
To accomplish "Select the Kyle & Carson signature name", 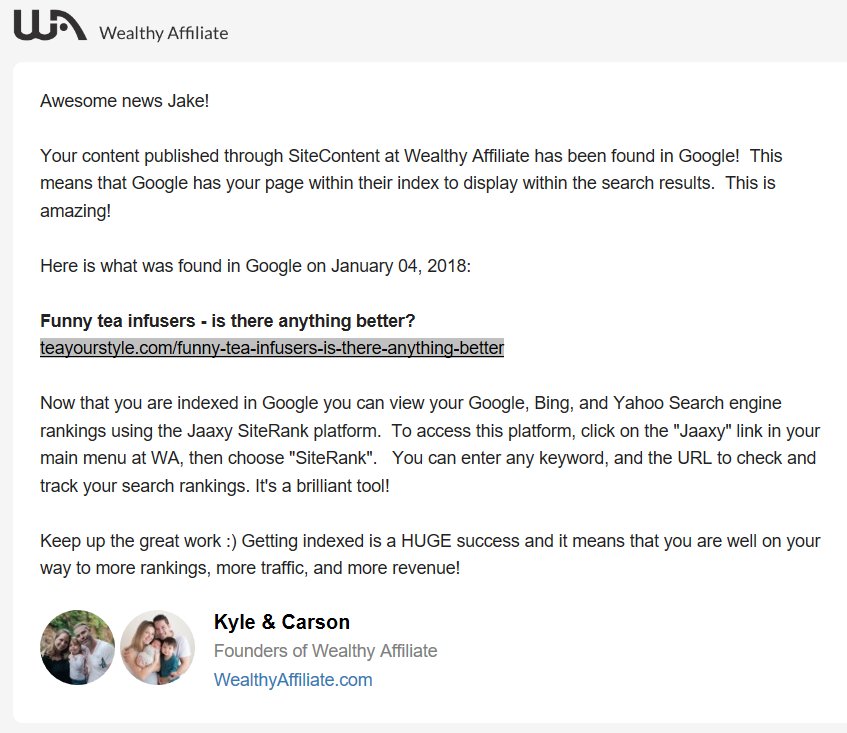I will click(282, 622).
